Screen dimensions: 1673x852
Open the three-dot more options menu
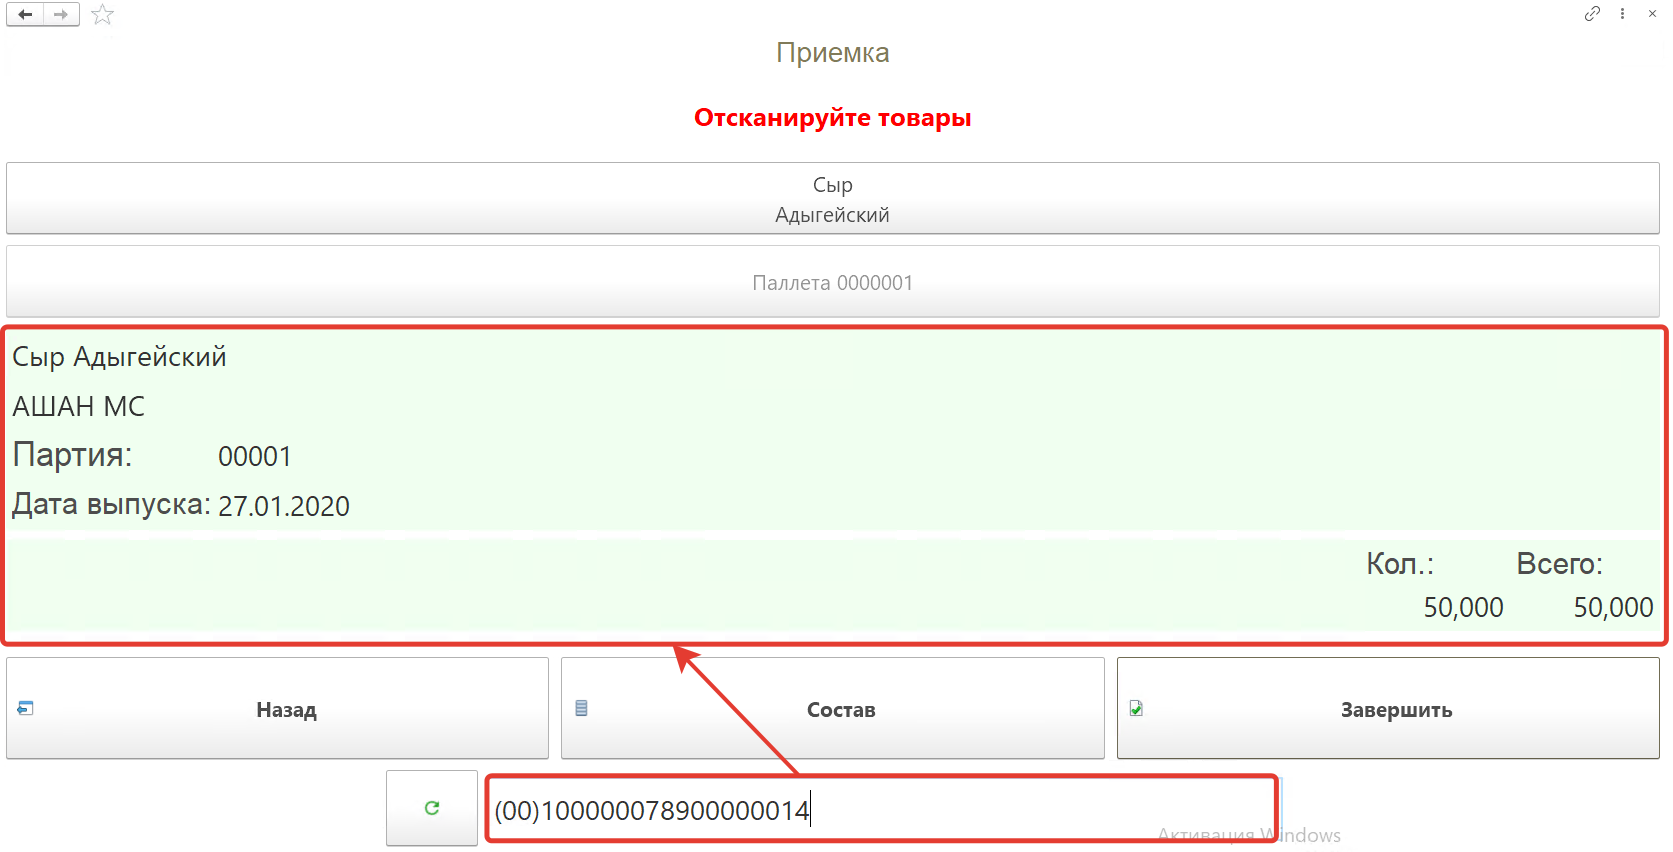[1622, 14]
